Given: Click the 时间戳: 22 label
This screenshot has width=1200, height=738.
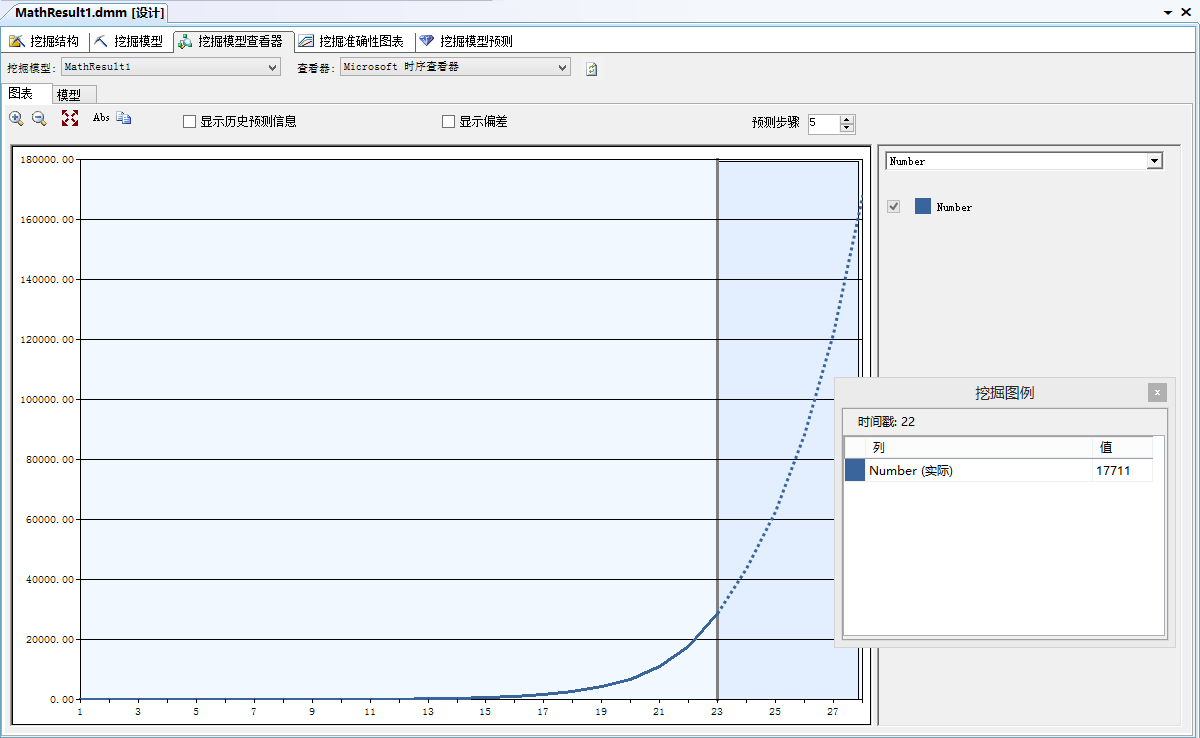Looking at the screenshot, I should (x=886, y=422).
